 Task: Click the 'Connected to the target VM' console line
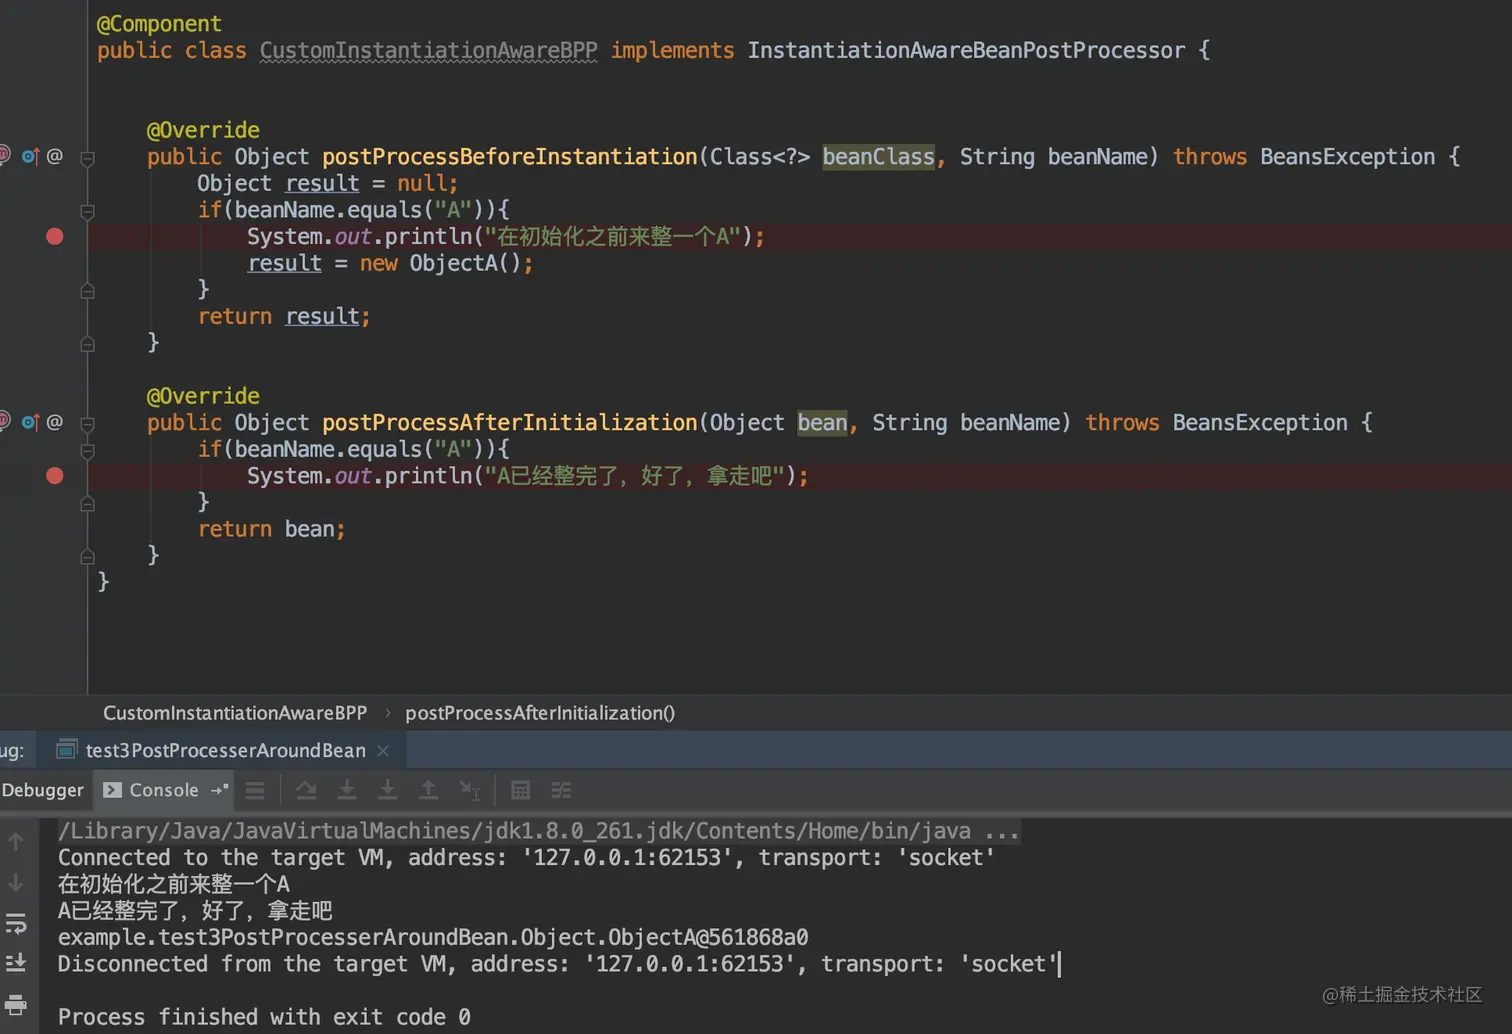[526, 858]
